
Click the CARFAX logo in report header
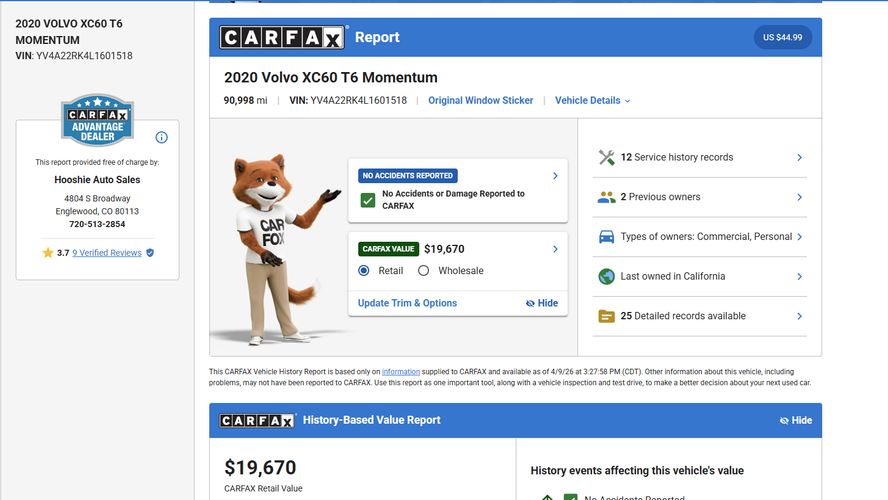pos(282,38)
